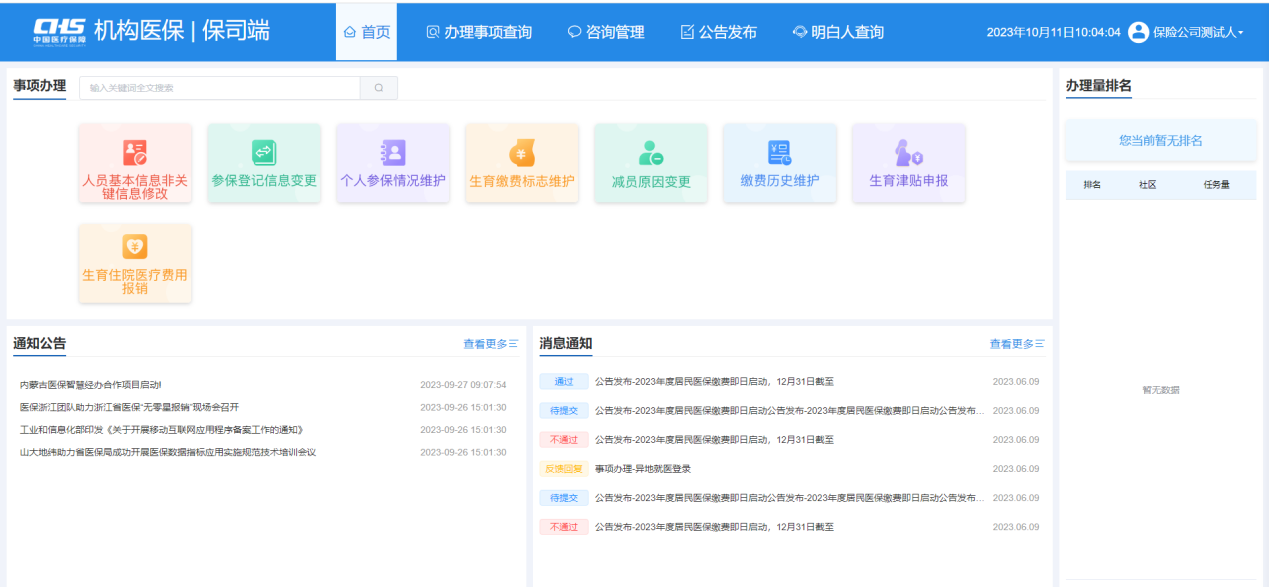This screenshot has height=587, width=1269.
Task: Open the 事项办理-异地就医登录 message
Action: coord(643,469)
